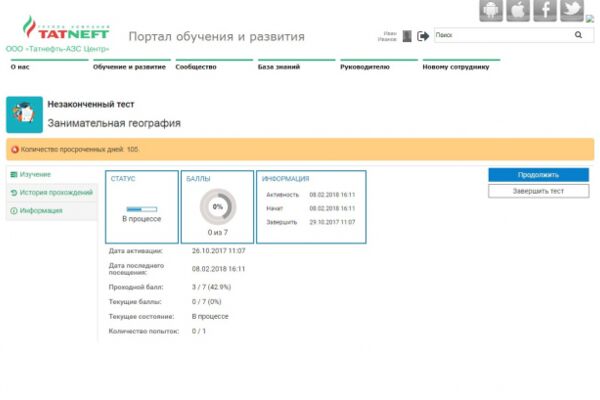
Task: Open the test thumbnail icon
Action: pos(24,115)
